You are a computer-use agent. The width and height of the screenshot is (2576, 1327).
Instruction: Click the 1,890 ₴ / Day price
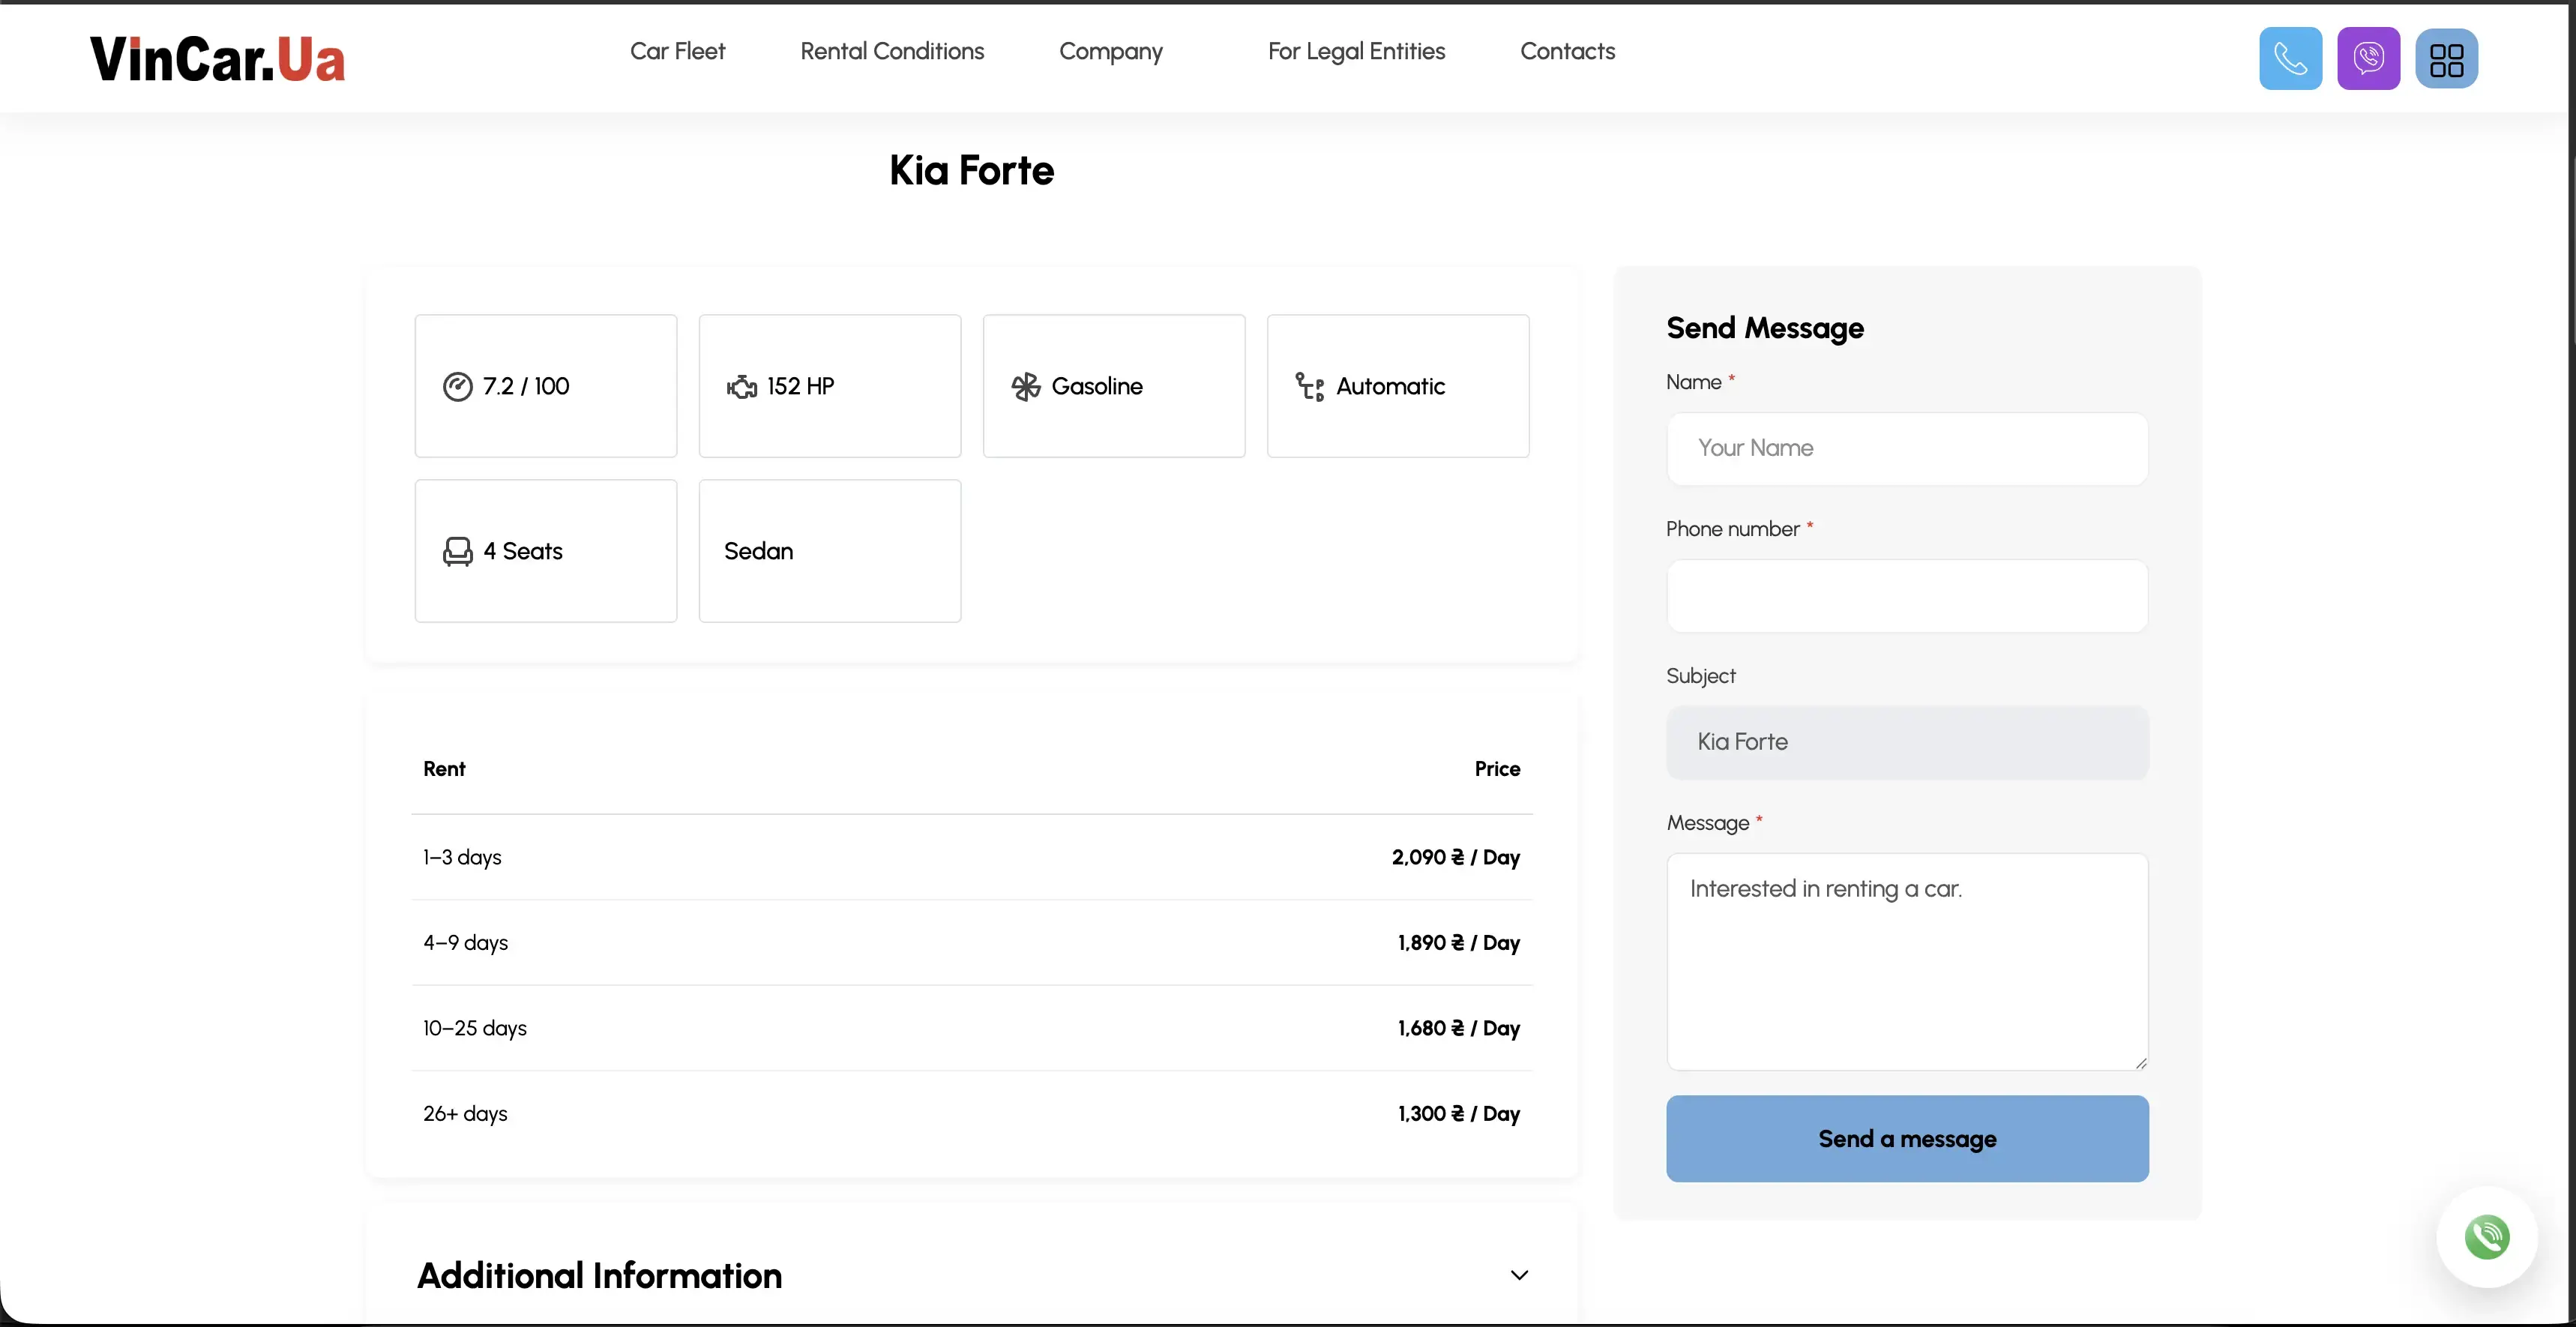pos(1458,943)
